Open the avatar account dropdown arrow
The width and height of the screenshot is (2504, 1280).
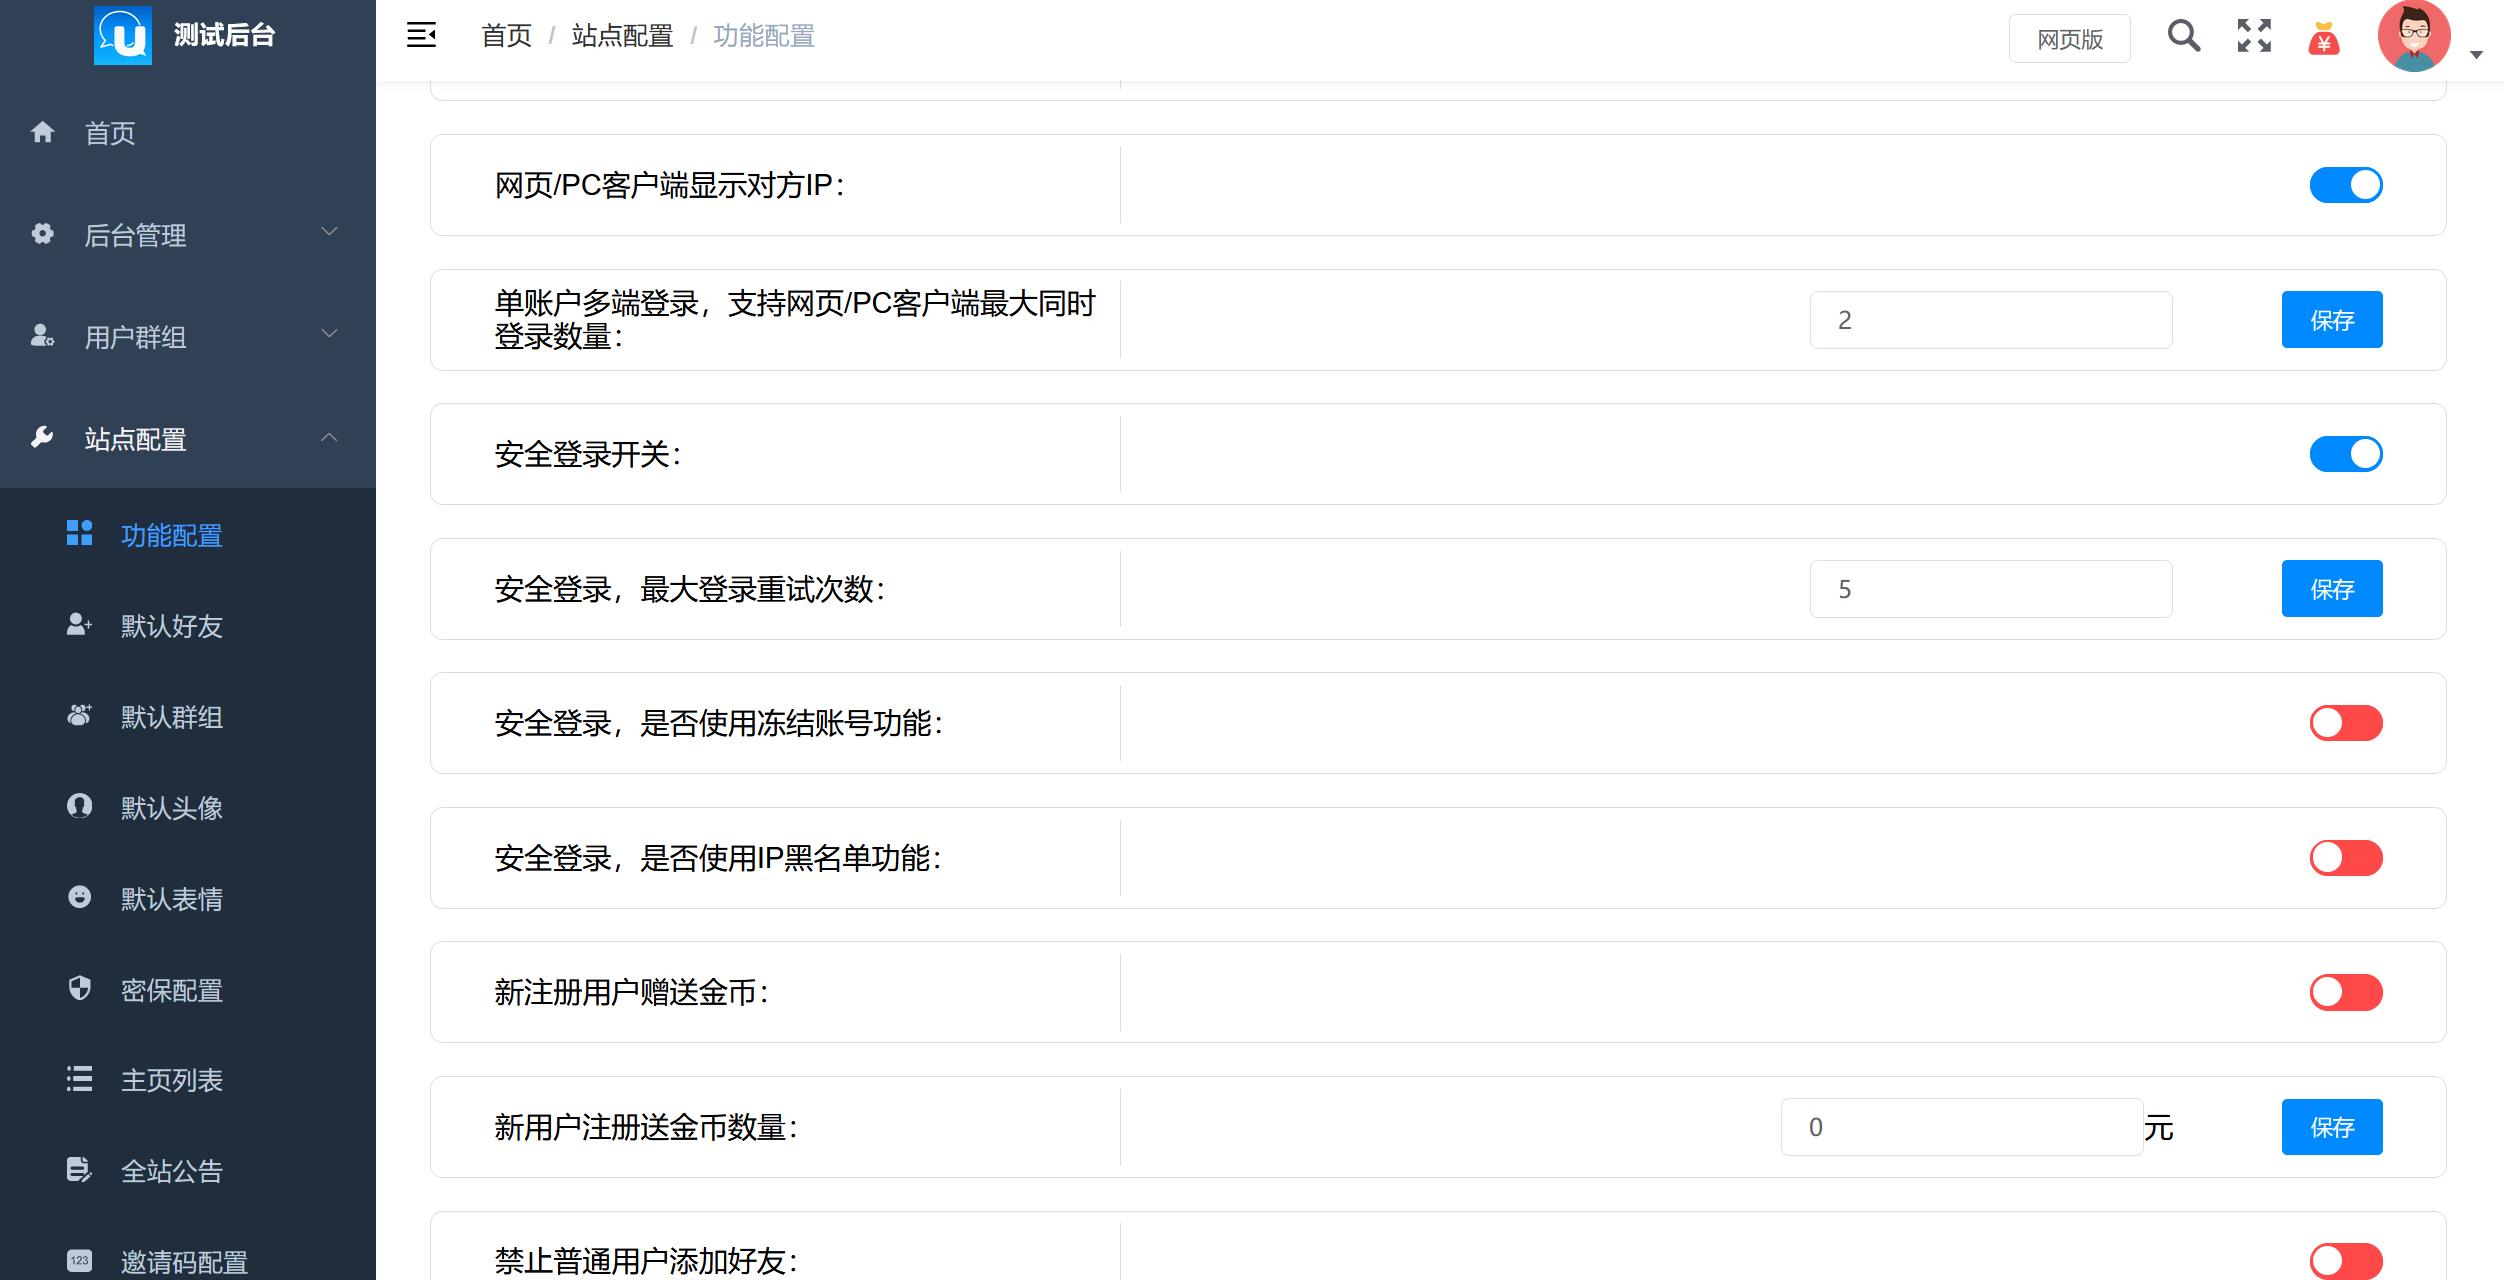click(x=2477, y=55)
